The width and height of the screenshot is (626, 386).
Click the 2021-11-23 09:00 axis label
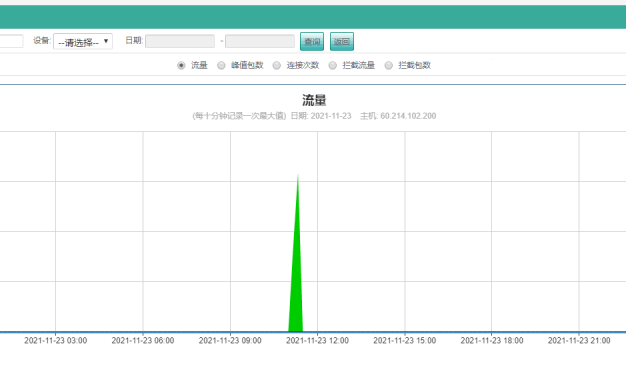pyautogui.click(x=230, y=340)
